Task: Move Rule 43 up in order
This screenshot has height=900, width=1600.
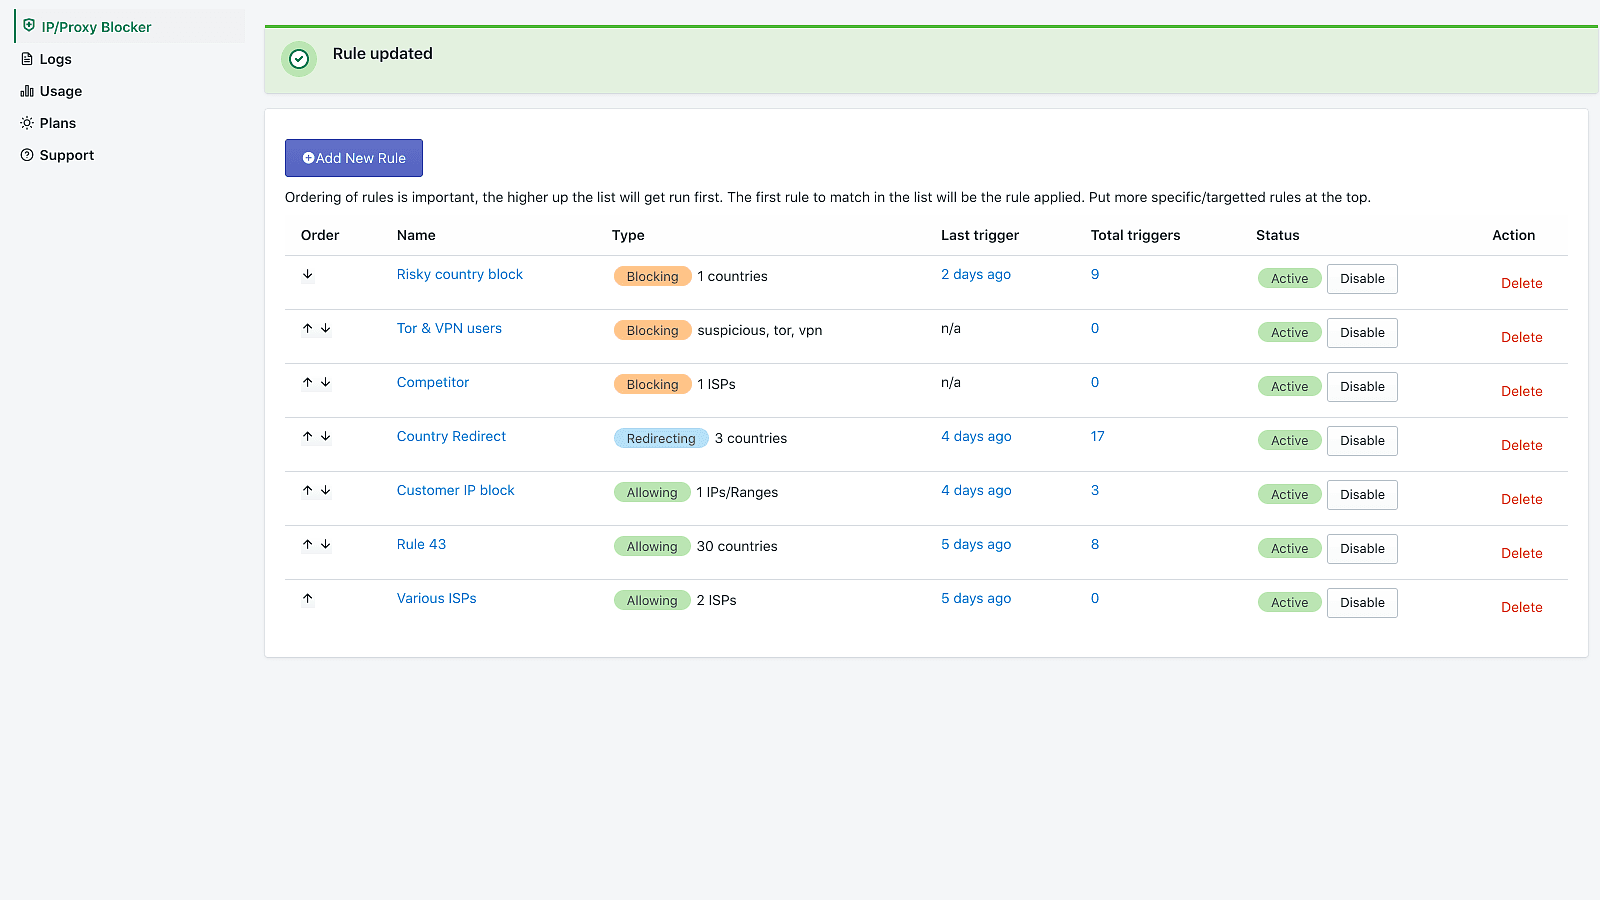Action: pos(308,545)
